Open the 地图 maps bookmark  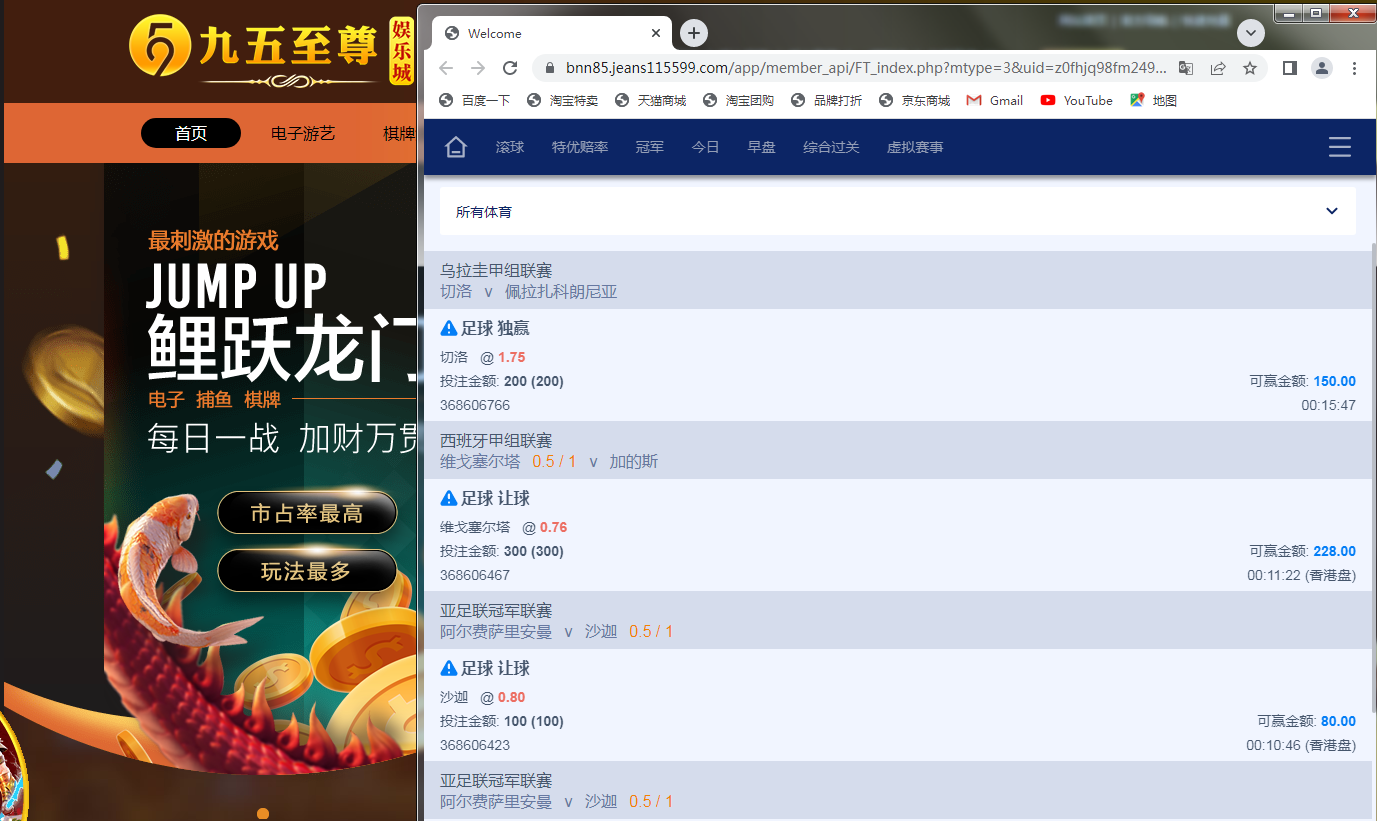pyautogui.click(x=1153, y=100)
